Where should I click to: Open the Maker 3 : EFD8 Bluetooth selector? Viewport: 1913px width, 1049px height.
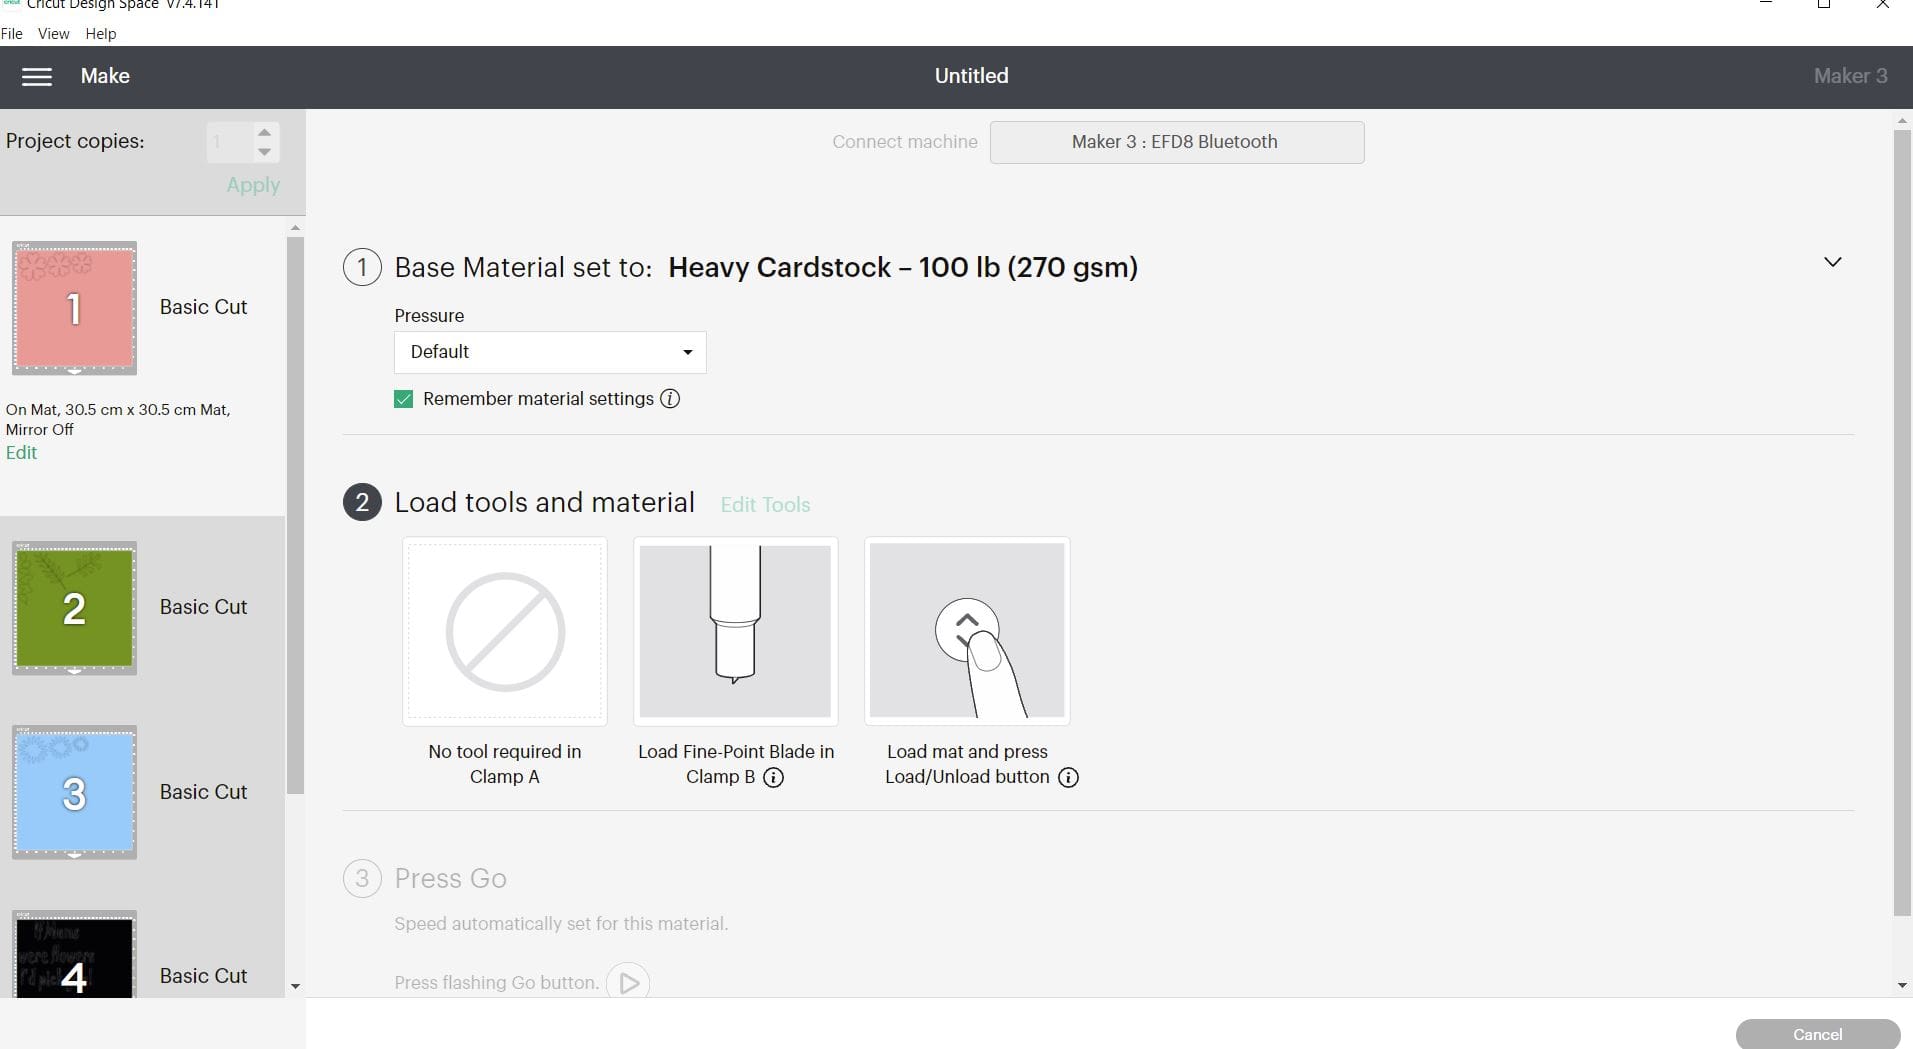tap(1177, 142)
